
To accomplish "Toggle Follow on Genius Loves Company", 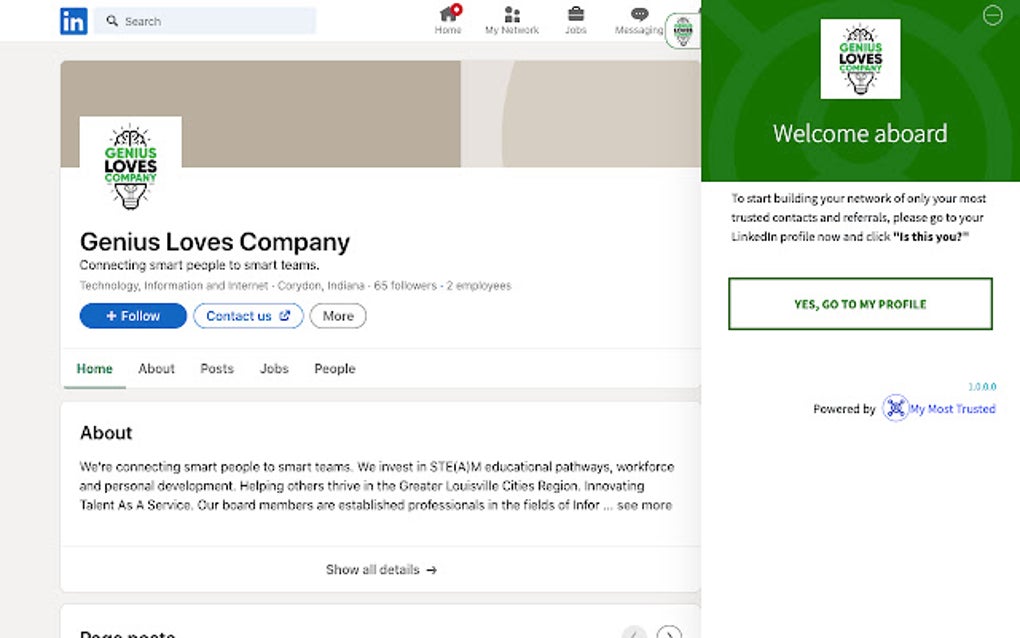I will (x=132, y=315).
